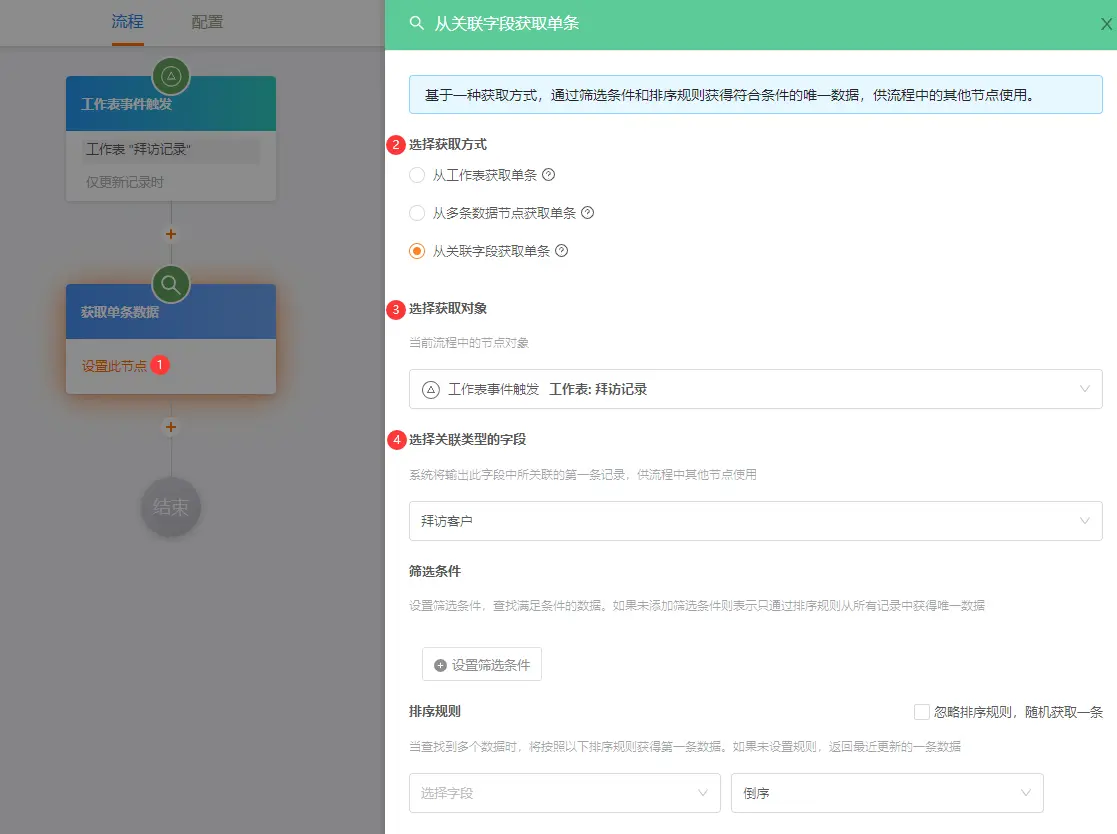The image size is (1117, 834).
Task: Click 工作表 "拜访记录" text in trigger node
Action: (x=138, y=149)
